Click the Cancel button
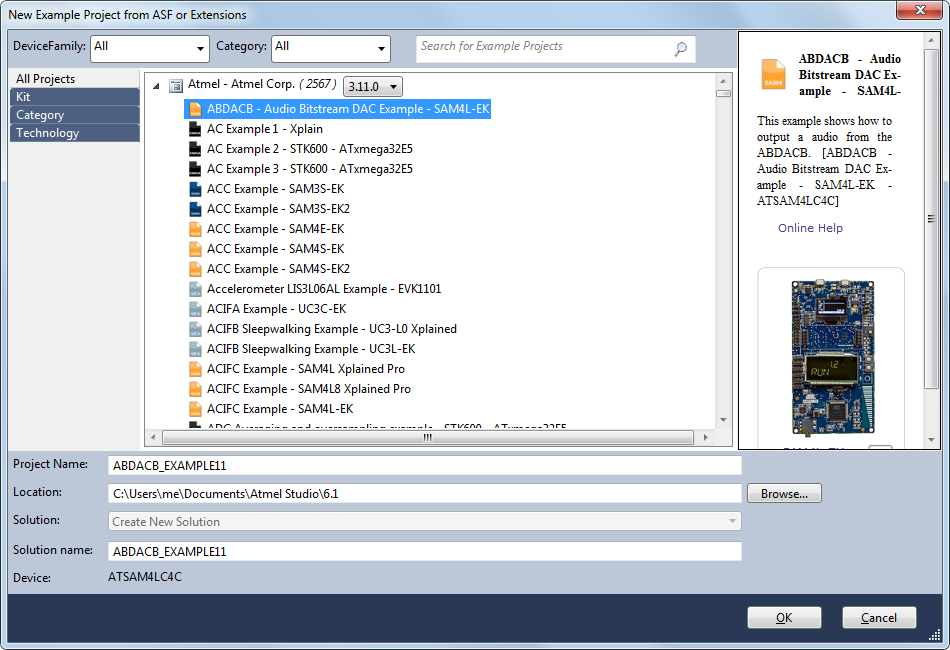The image size is (950, 650). pos(879,617)
